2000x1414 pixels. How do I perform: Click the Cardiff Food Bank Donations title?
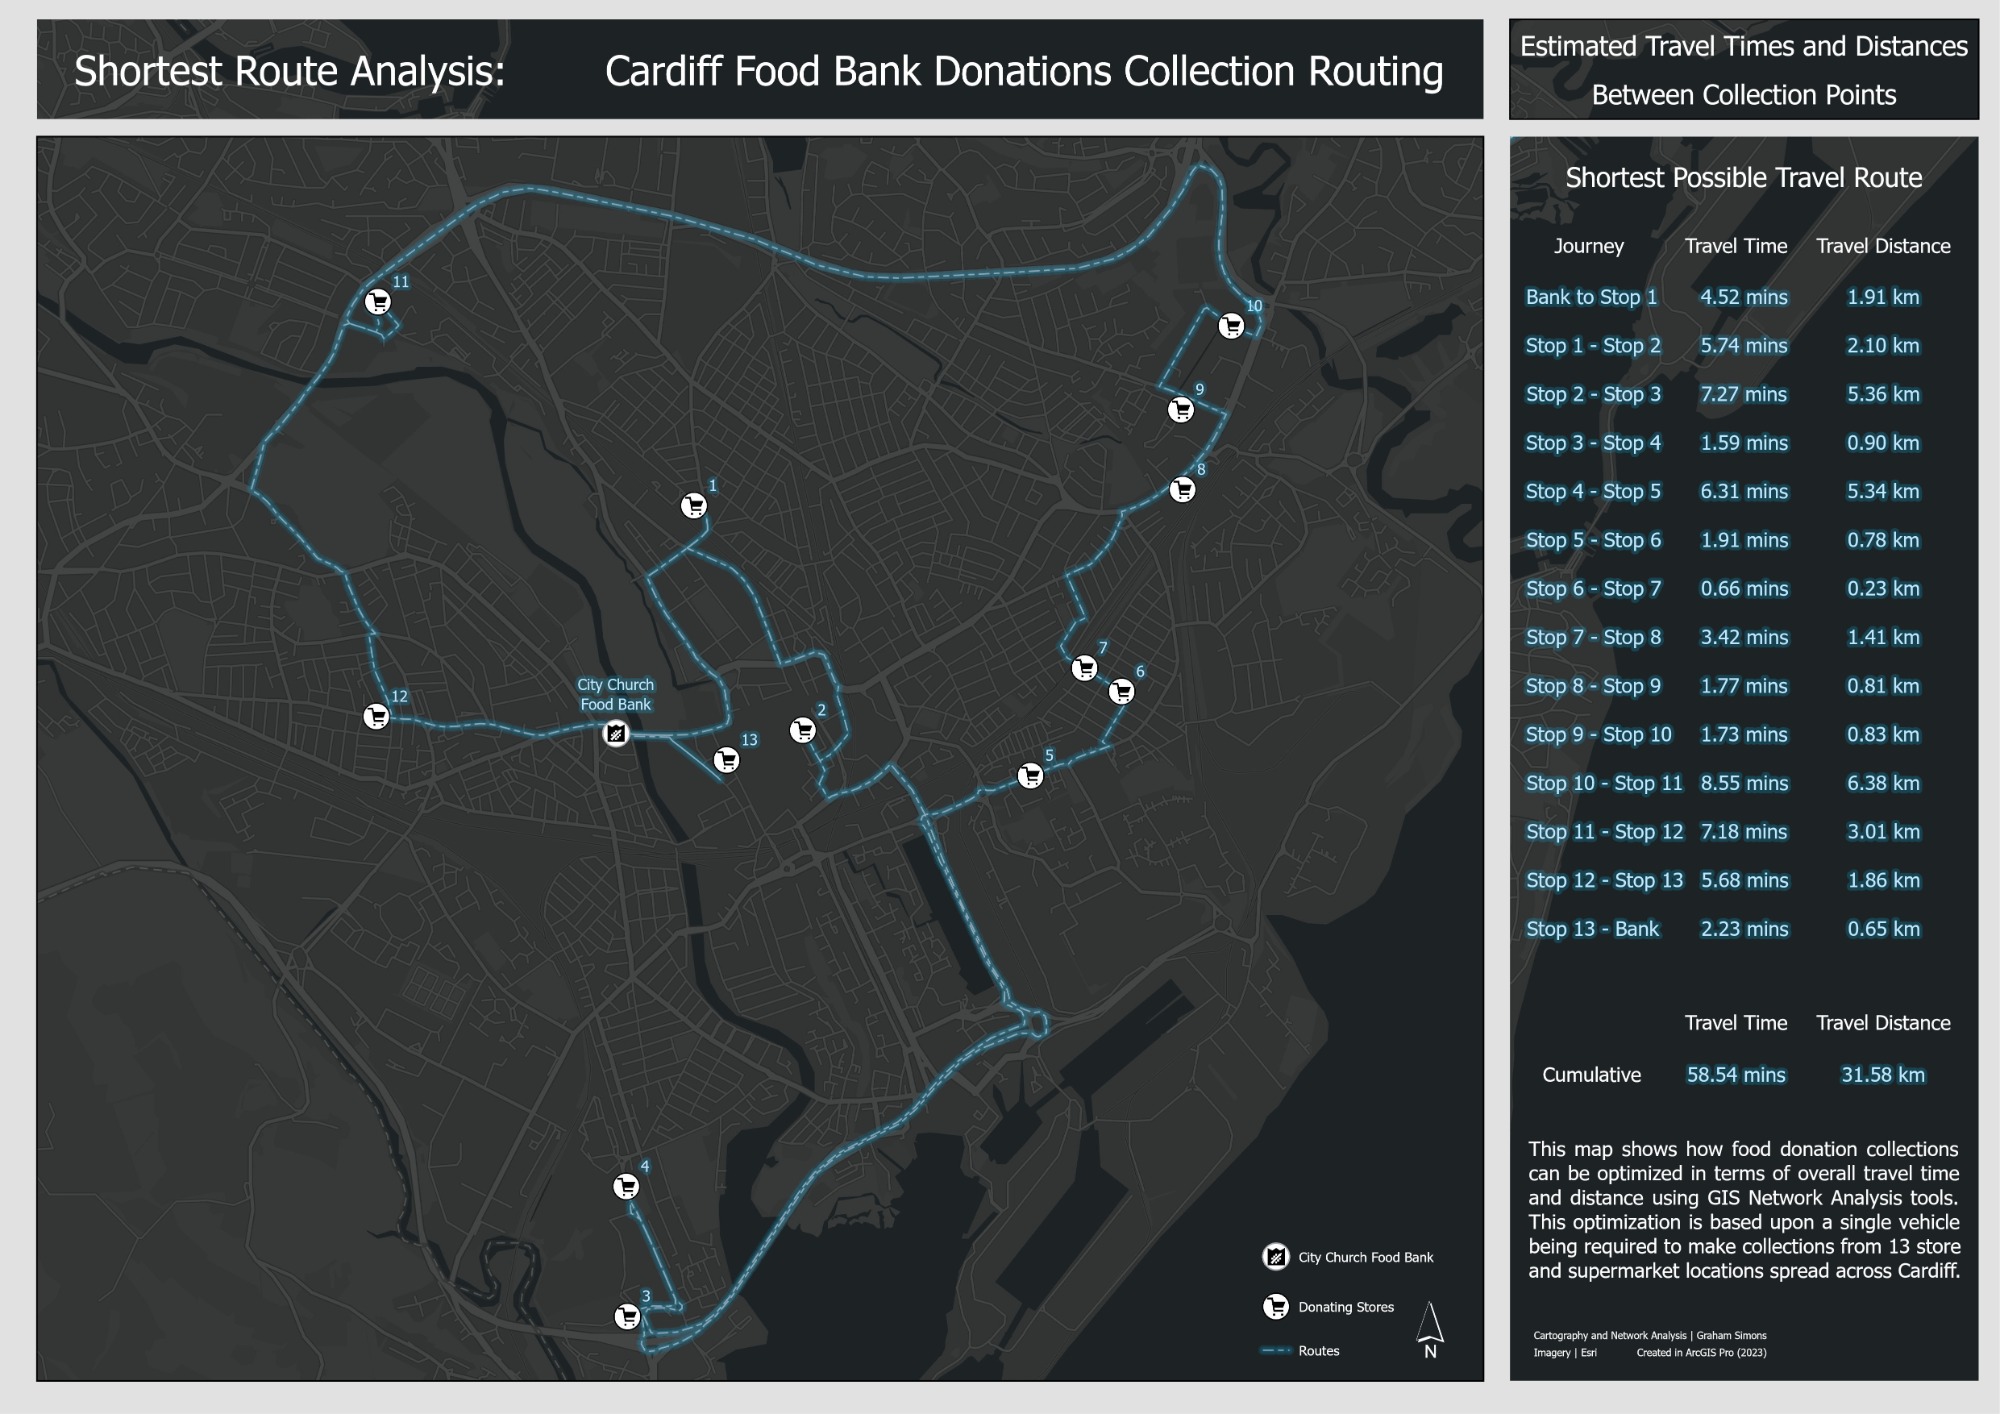tap(1023, 71)
